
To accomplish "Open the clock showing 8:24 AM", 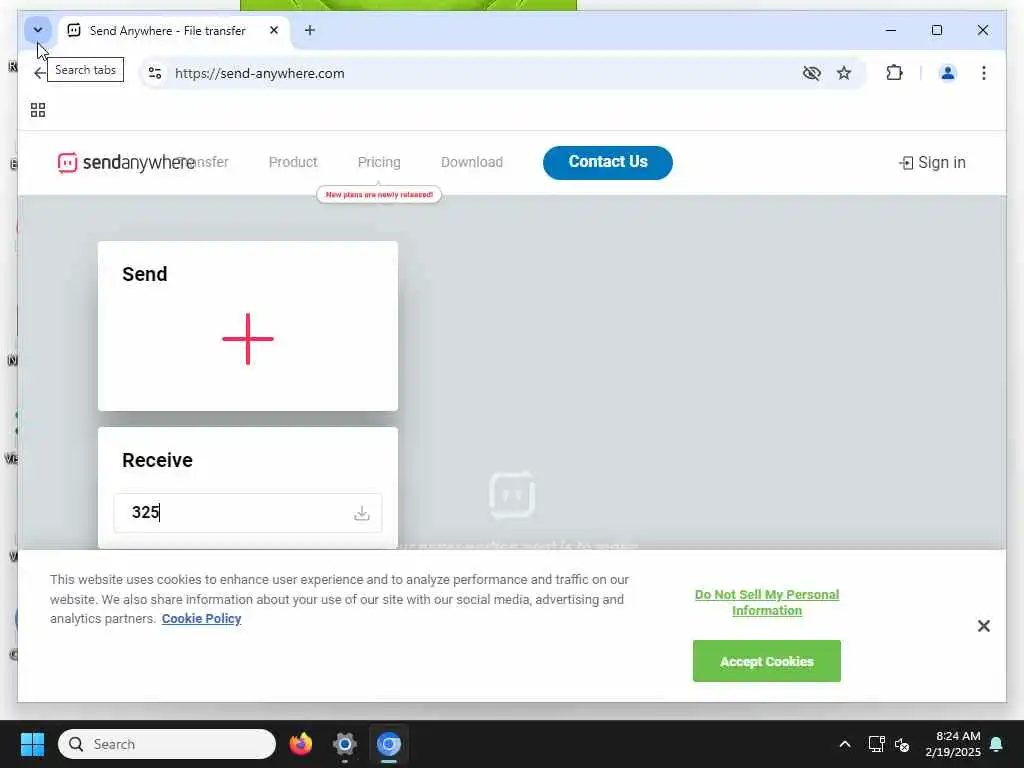I will 952,744.
